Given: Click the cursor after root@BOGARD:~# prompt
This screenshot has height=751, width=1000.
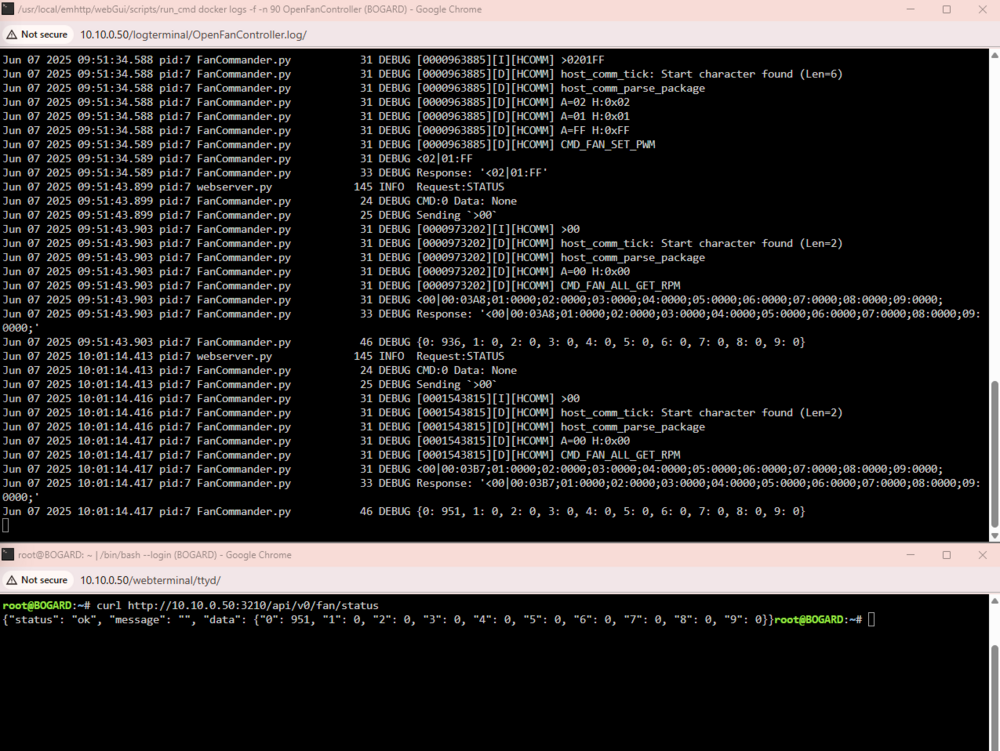Looking at the screenshot, I should tap(871, 620).
